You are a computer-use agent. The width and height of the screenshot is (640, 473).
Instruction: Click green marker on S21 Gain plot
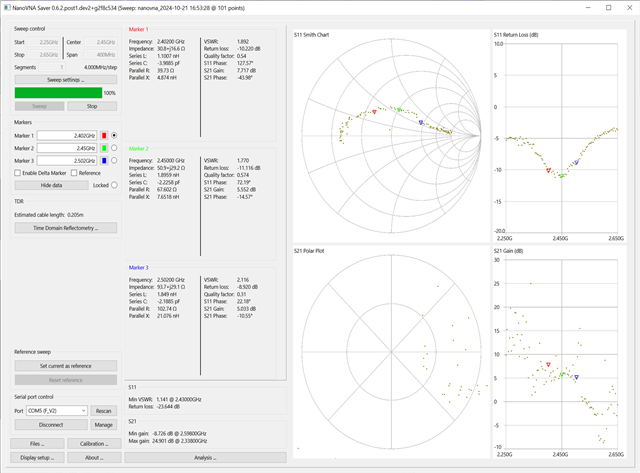[x=562, y=374]
